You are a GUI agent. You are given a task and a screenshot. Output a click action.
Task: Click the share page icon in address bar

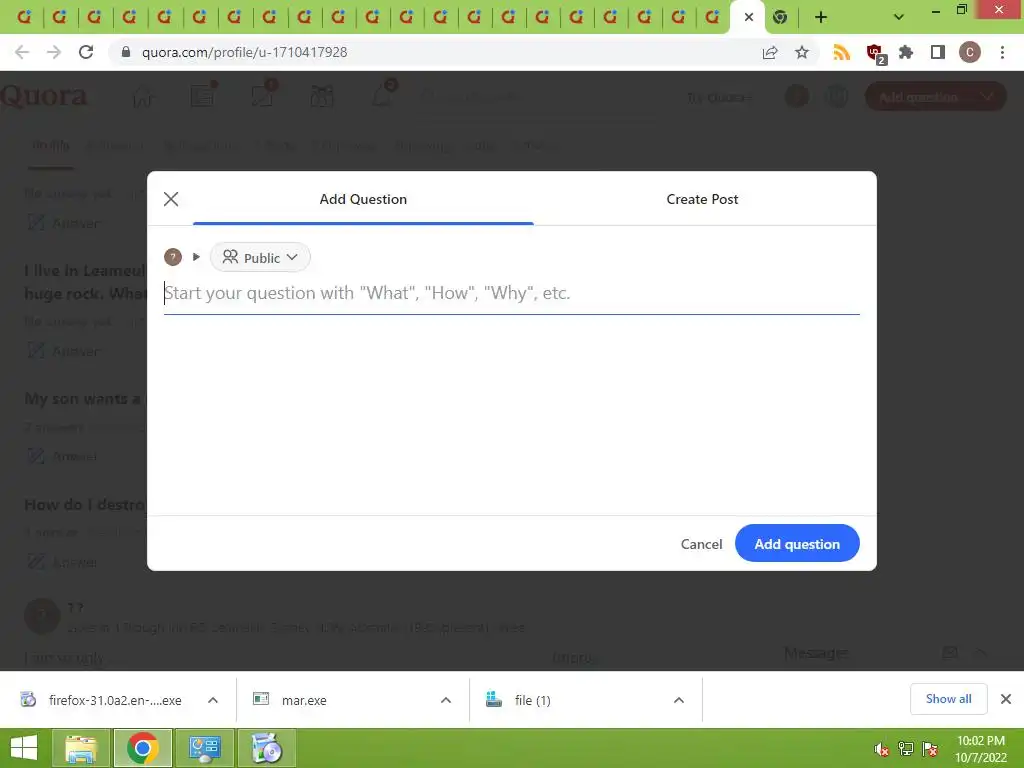pyautogui.click(x=770, y=52)
